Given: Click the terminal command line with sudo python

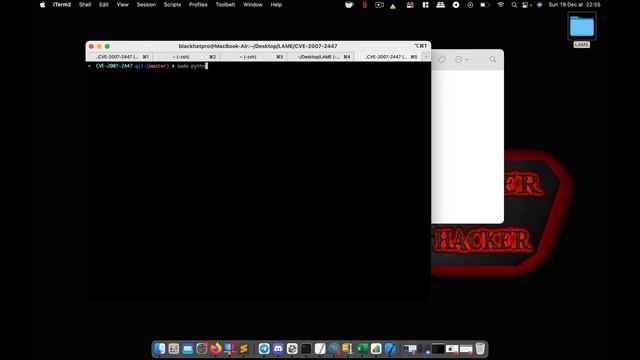Looking at the screenshot, I should [x=192, y=66].
